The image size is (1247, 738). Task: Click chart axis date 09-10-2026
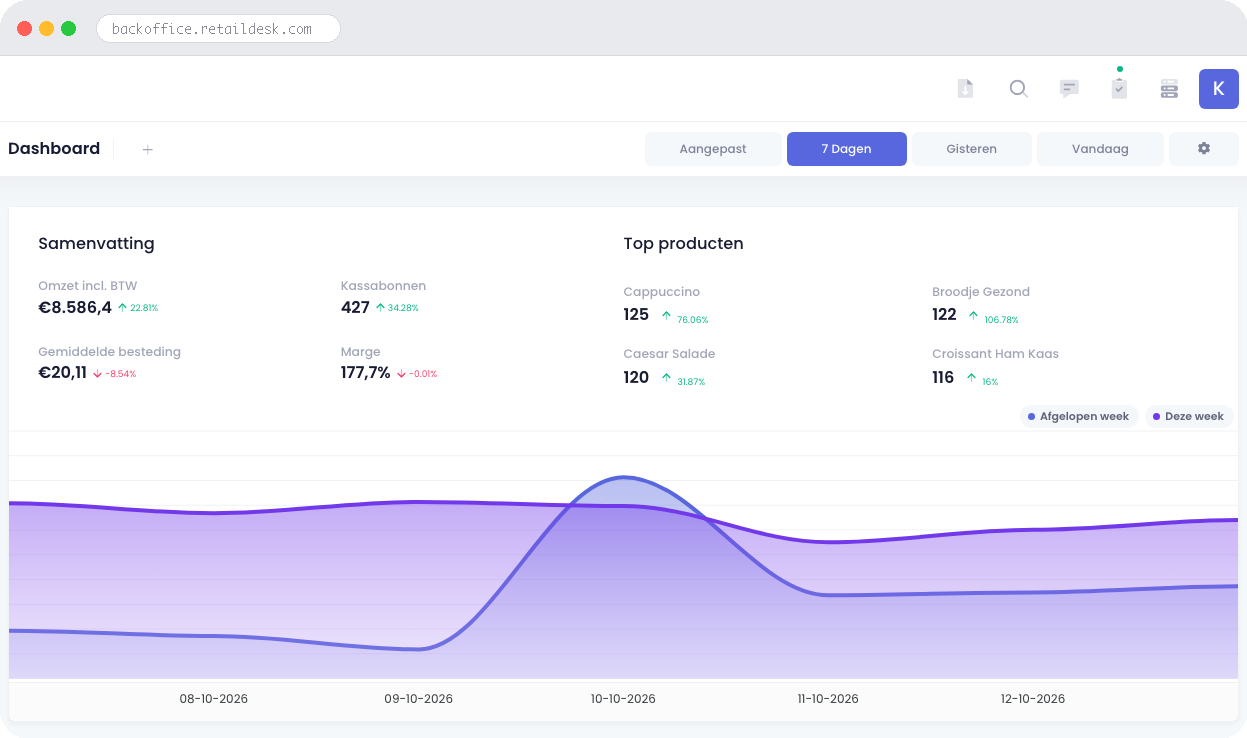419,699
